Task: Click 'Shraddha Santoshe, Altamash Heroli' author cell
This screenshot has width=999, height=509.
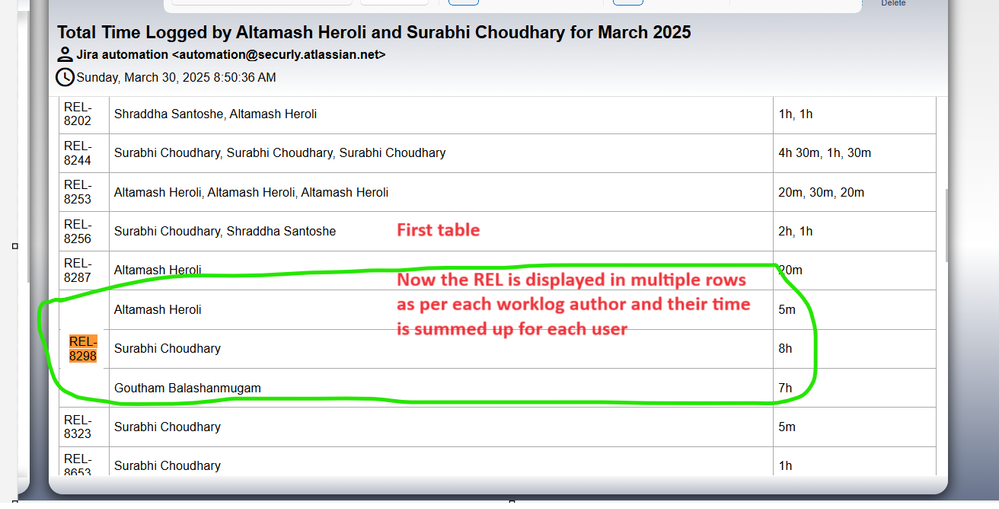Action: pyautogui.click(x=441, y=114)
